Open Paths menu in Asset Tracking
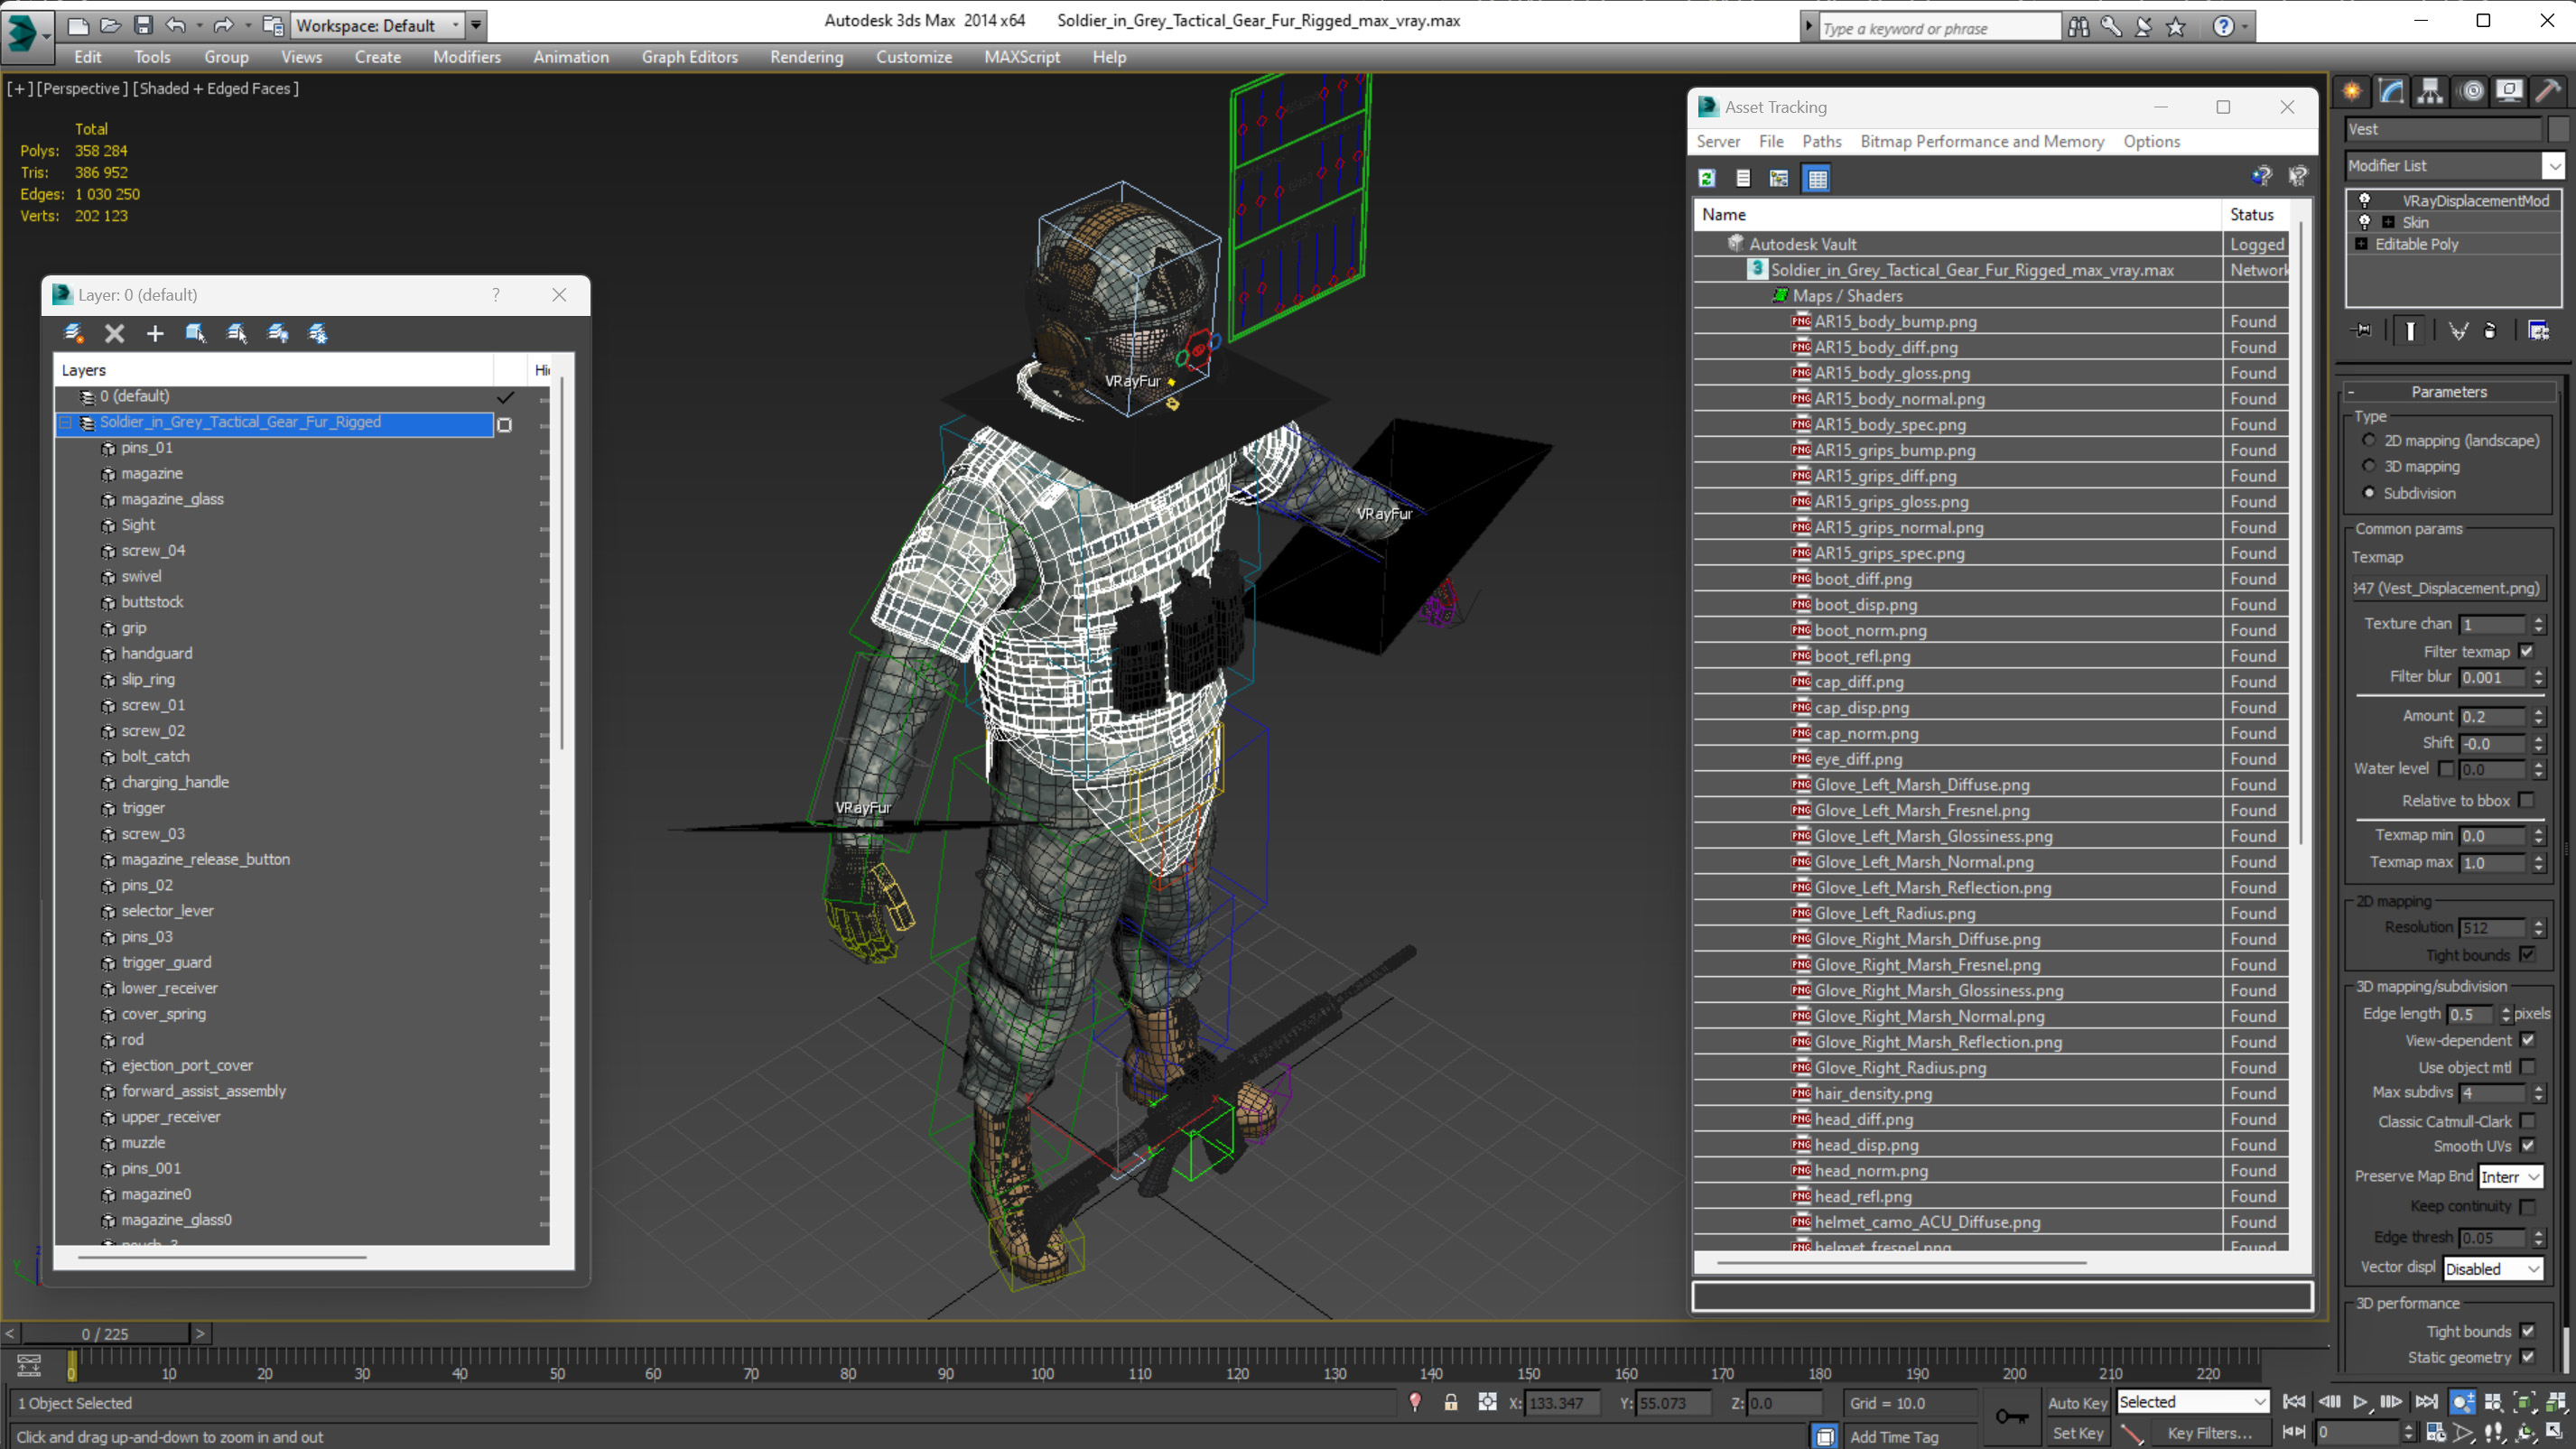2576x1449 pixels. [x=1821, y=141]
